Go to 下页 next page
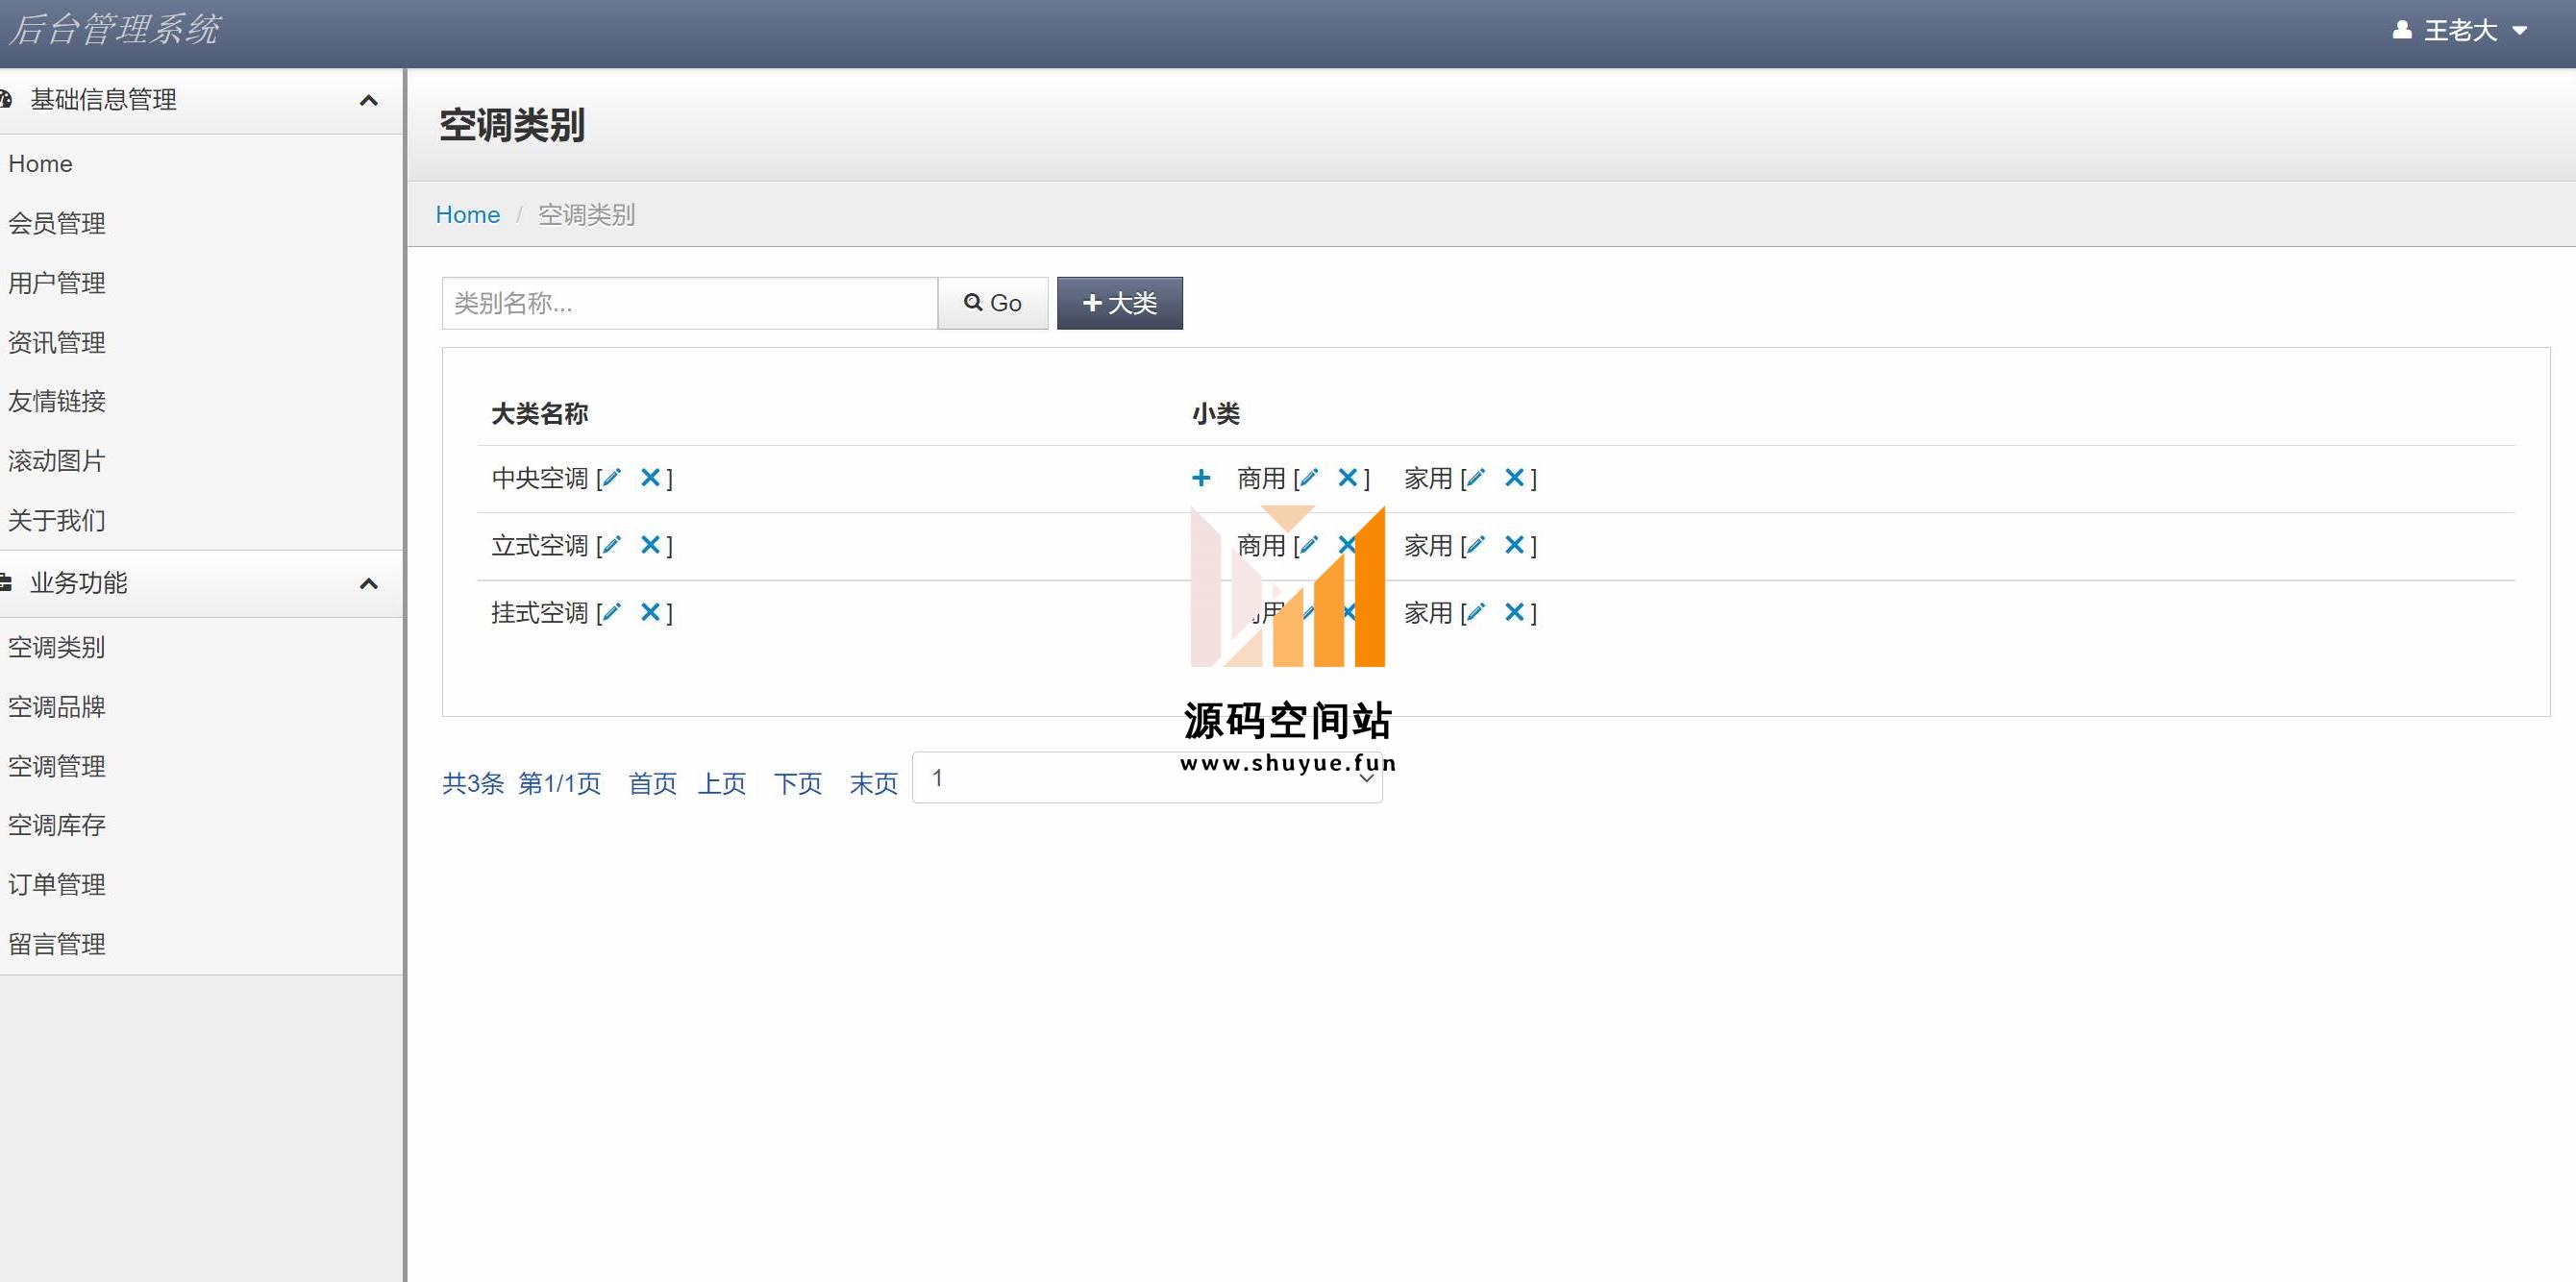The width and height of the screenshot is (2576, 1282). click(798, 783)
